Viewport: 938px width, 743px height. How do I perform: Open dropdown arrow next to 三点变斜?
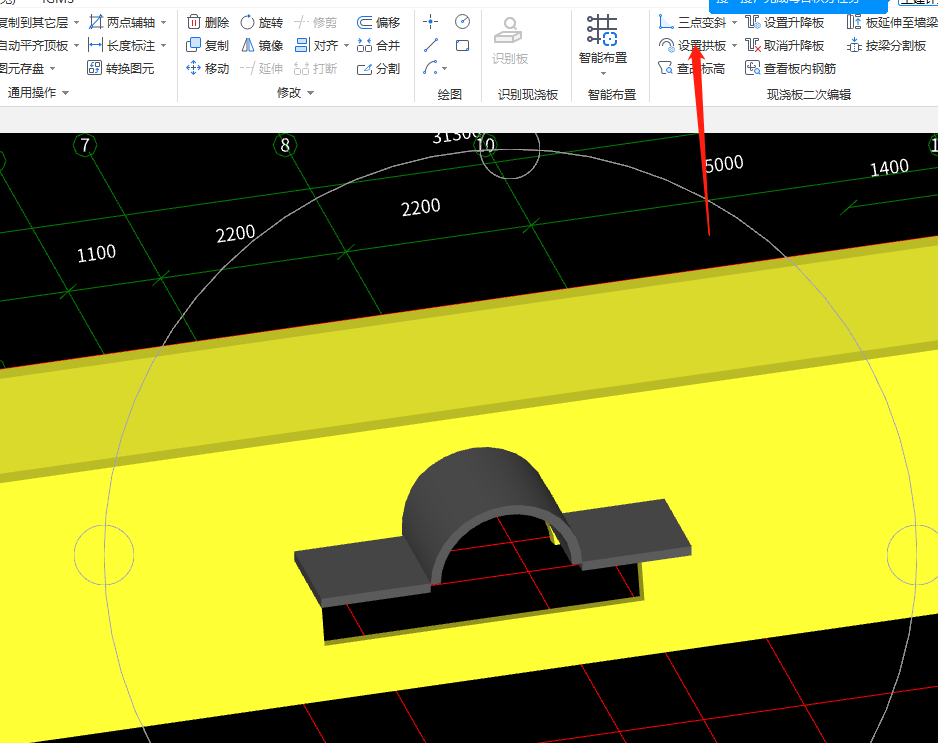[x=735, y=23]
